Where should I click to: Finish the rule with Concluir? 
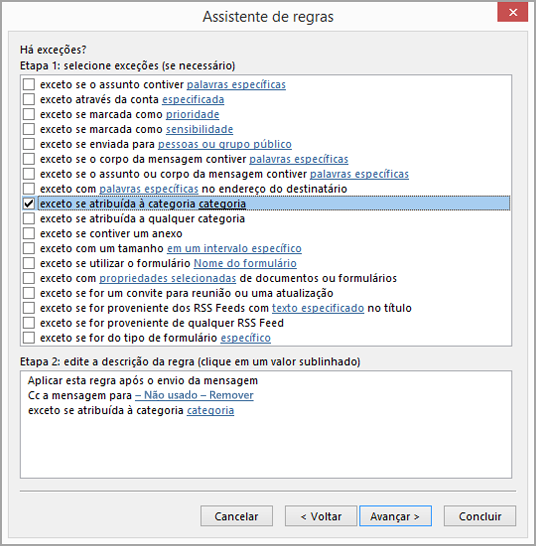480,516
